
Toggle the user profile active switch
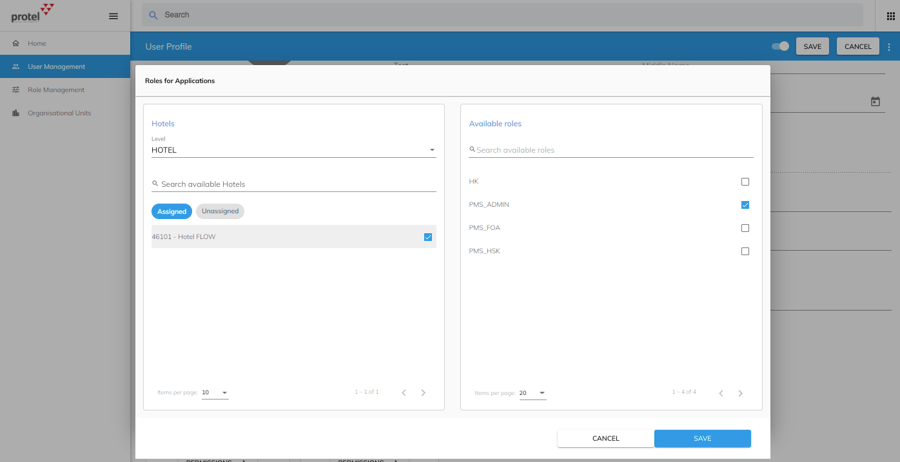pos(780,46)
